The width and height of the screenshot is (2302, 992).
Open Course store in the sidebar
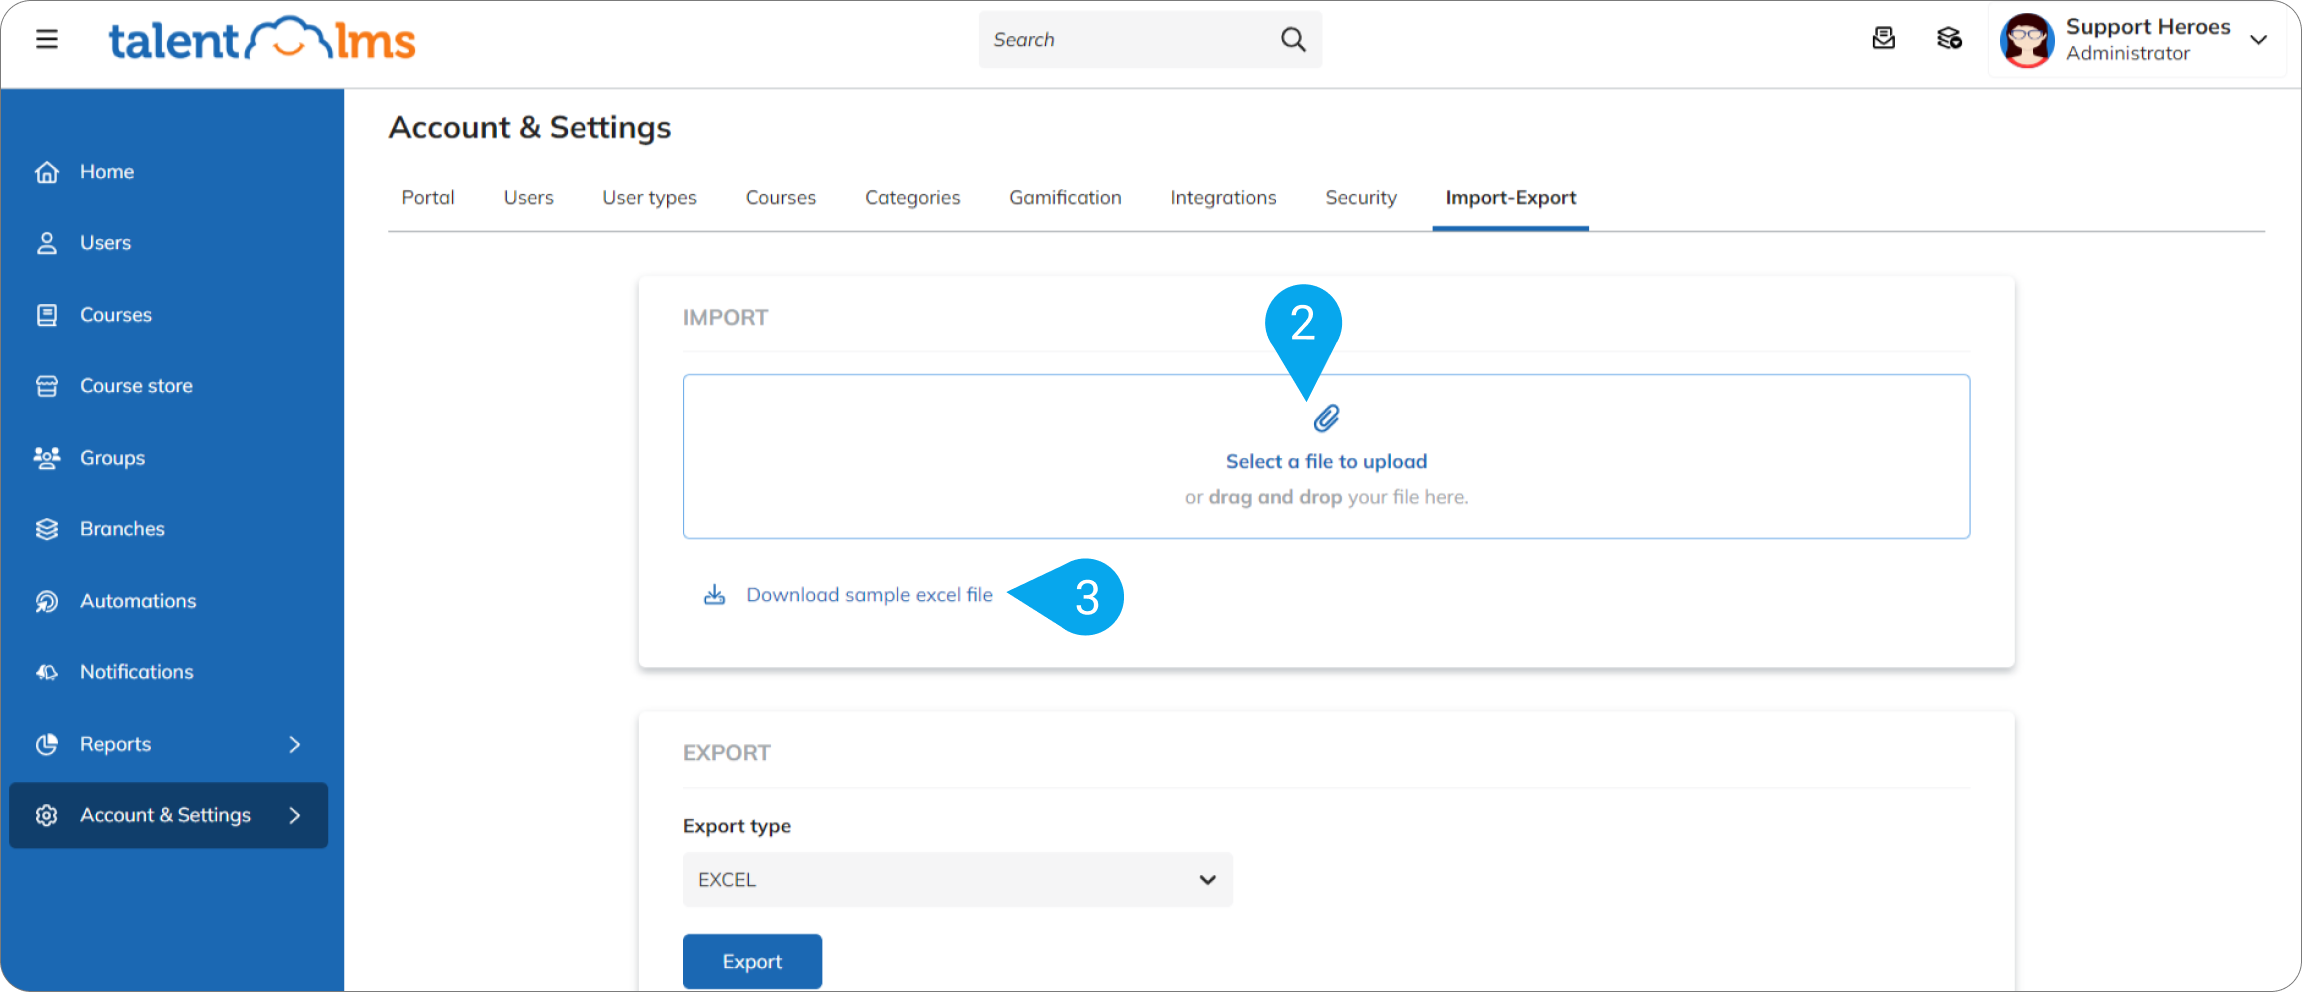[x=136, y=386]
